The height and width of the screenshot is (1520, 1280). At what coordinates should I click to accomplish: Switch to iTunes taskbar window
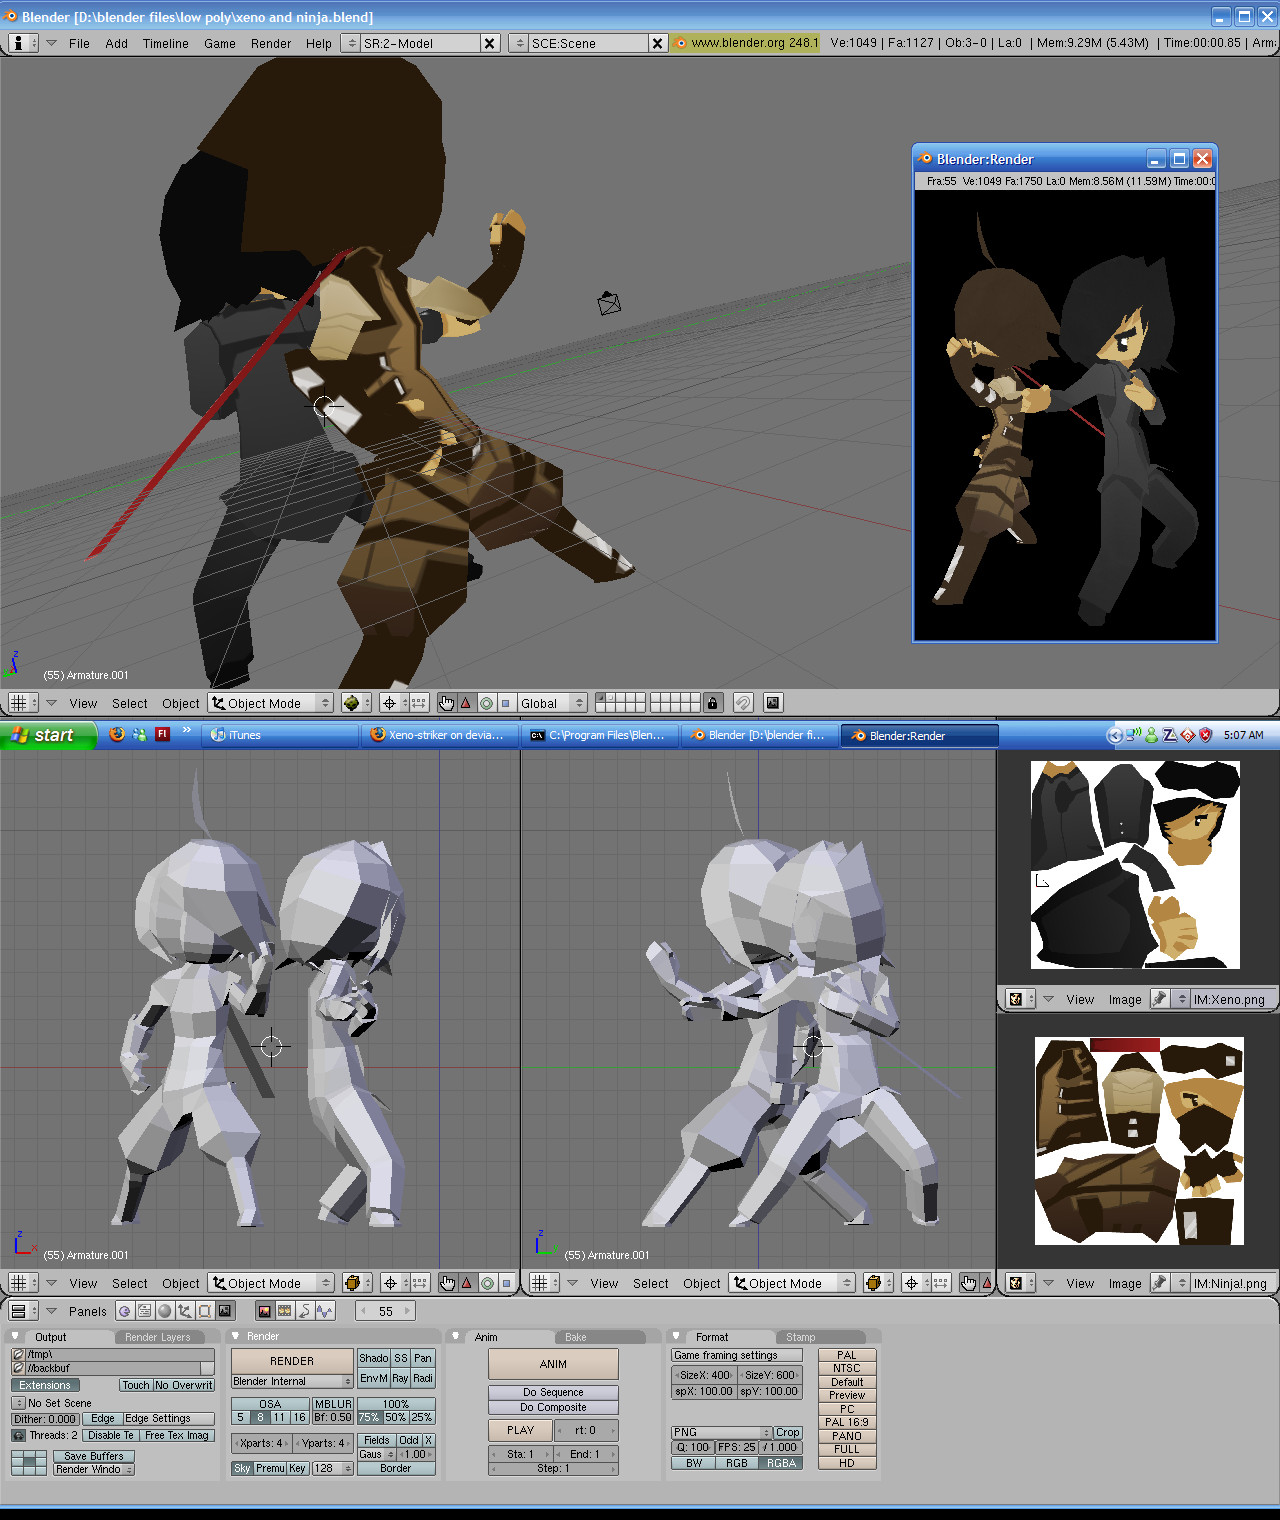(x=280, y=735)
